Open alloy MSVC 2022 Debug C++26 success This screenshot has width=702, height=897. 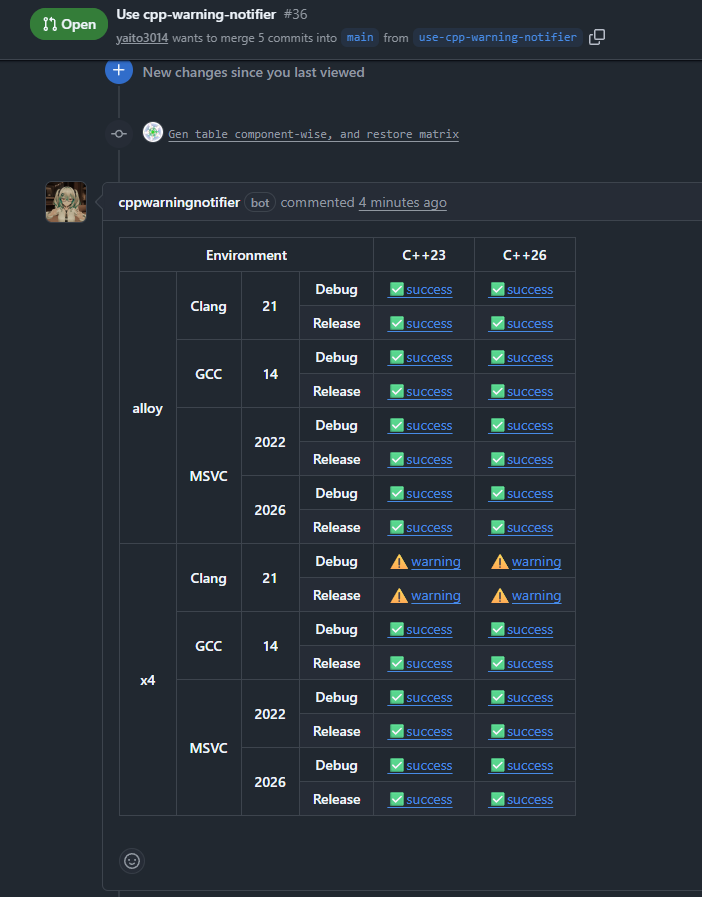pyautogui.click(x=521, y=426)
